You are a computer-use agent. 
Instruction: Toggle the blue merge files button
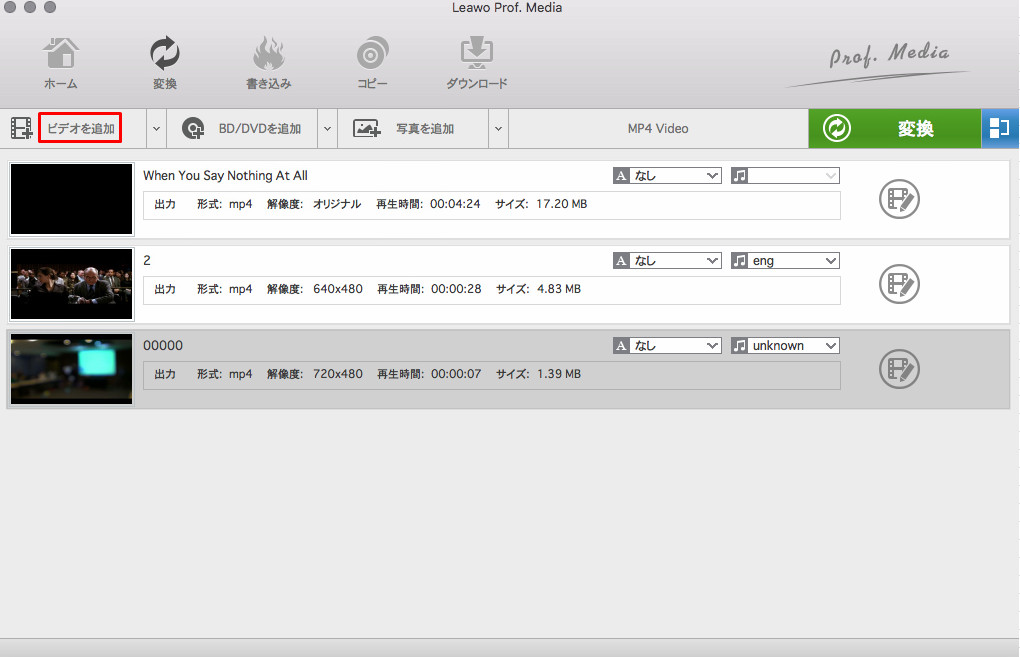click(x=1000, y=128)
